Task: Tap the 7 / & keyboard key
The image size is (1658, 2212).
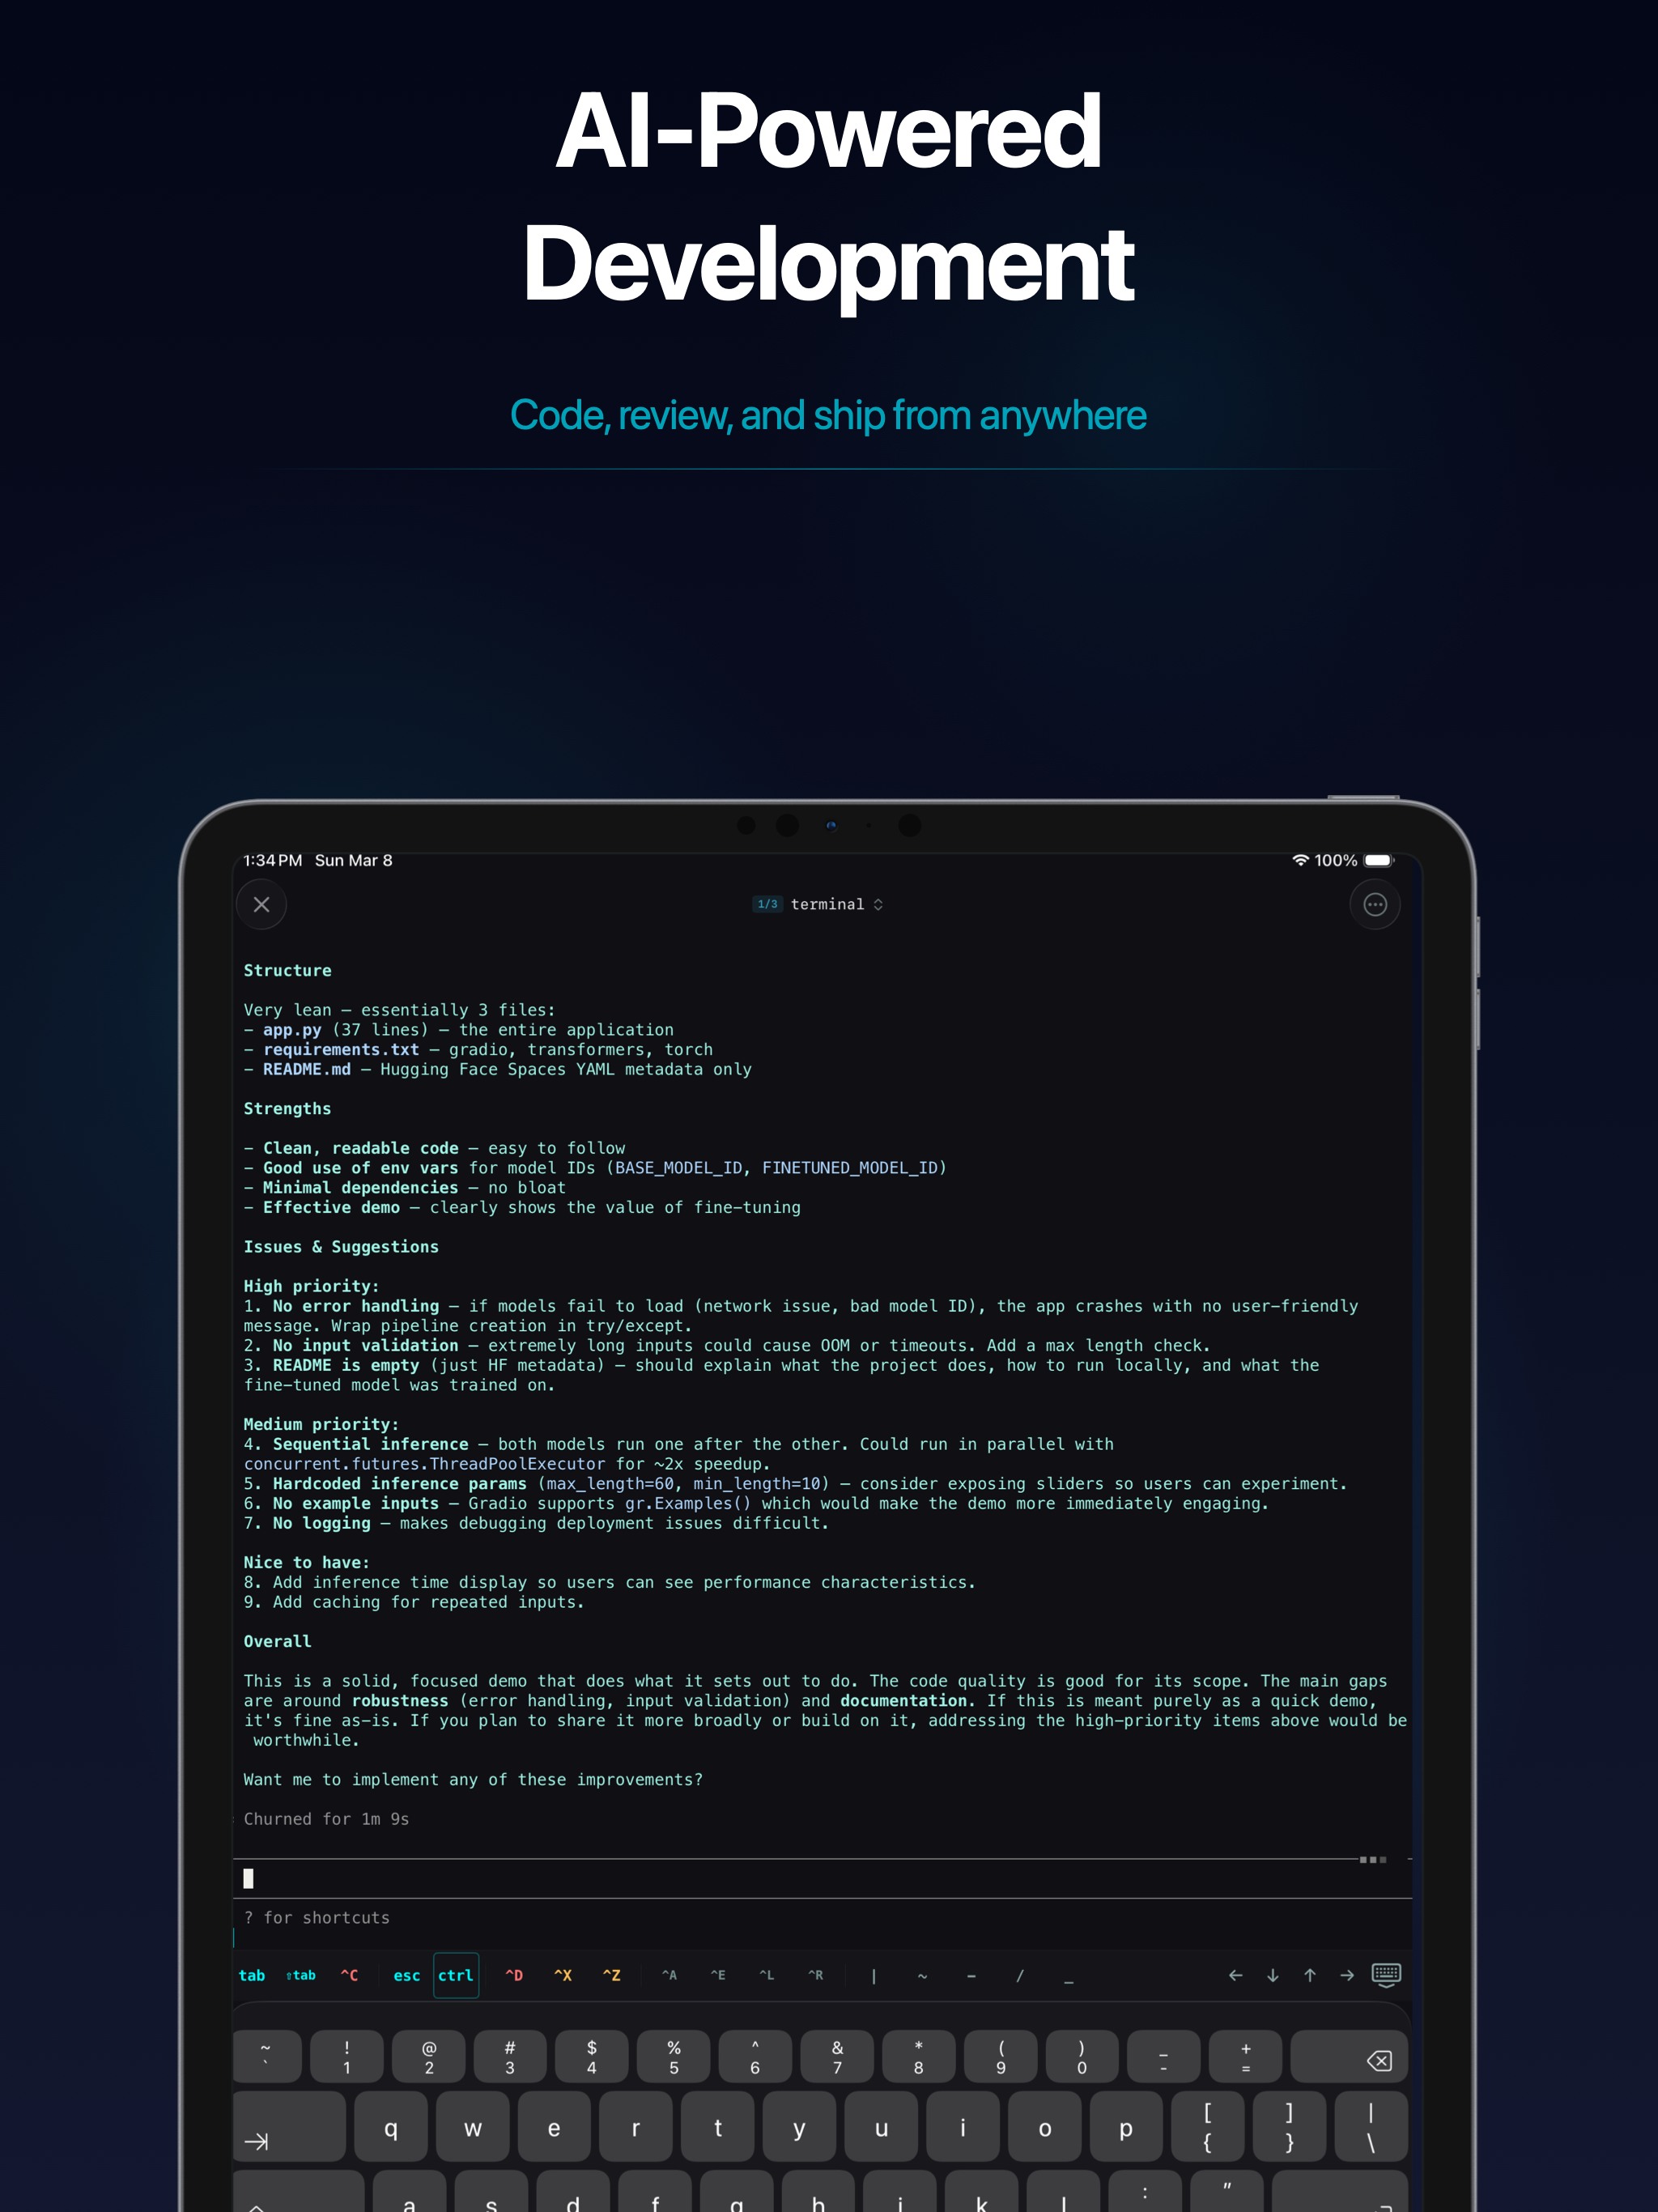Action: [x=837, y=2056]
